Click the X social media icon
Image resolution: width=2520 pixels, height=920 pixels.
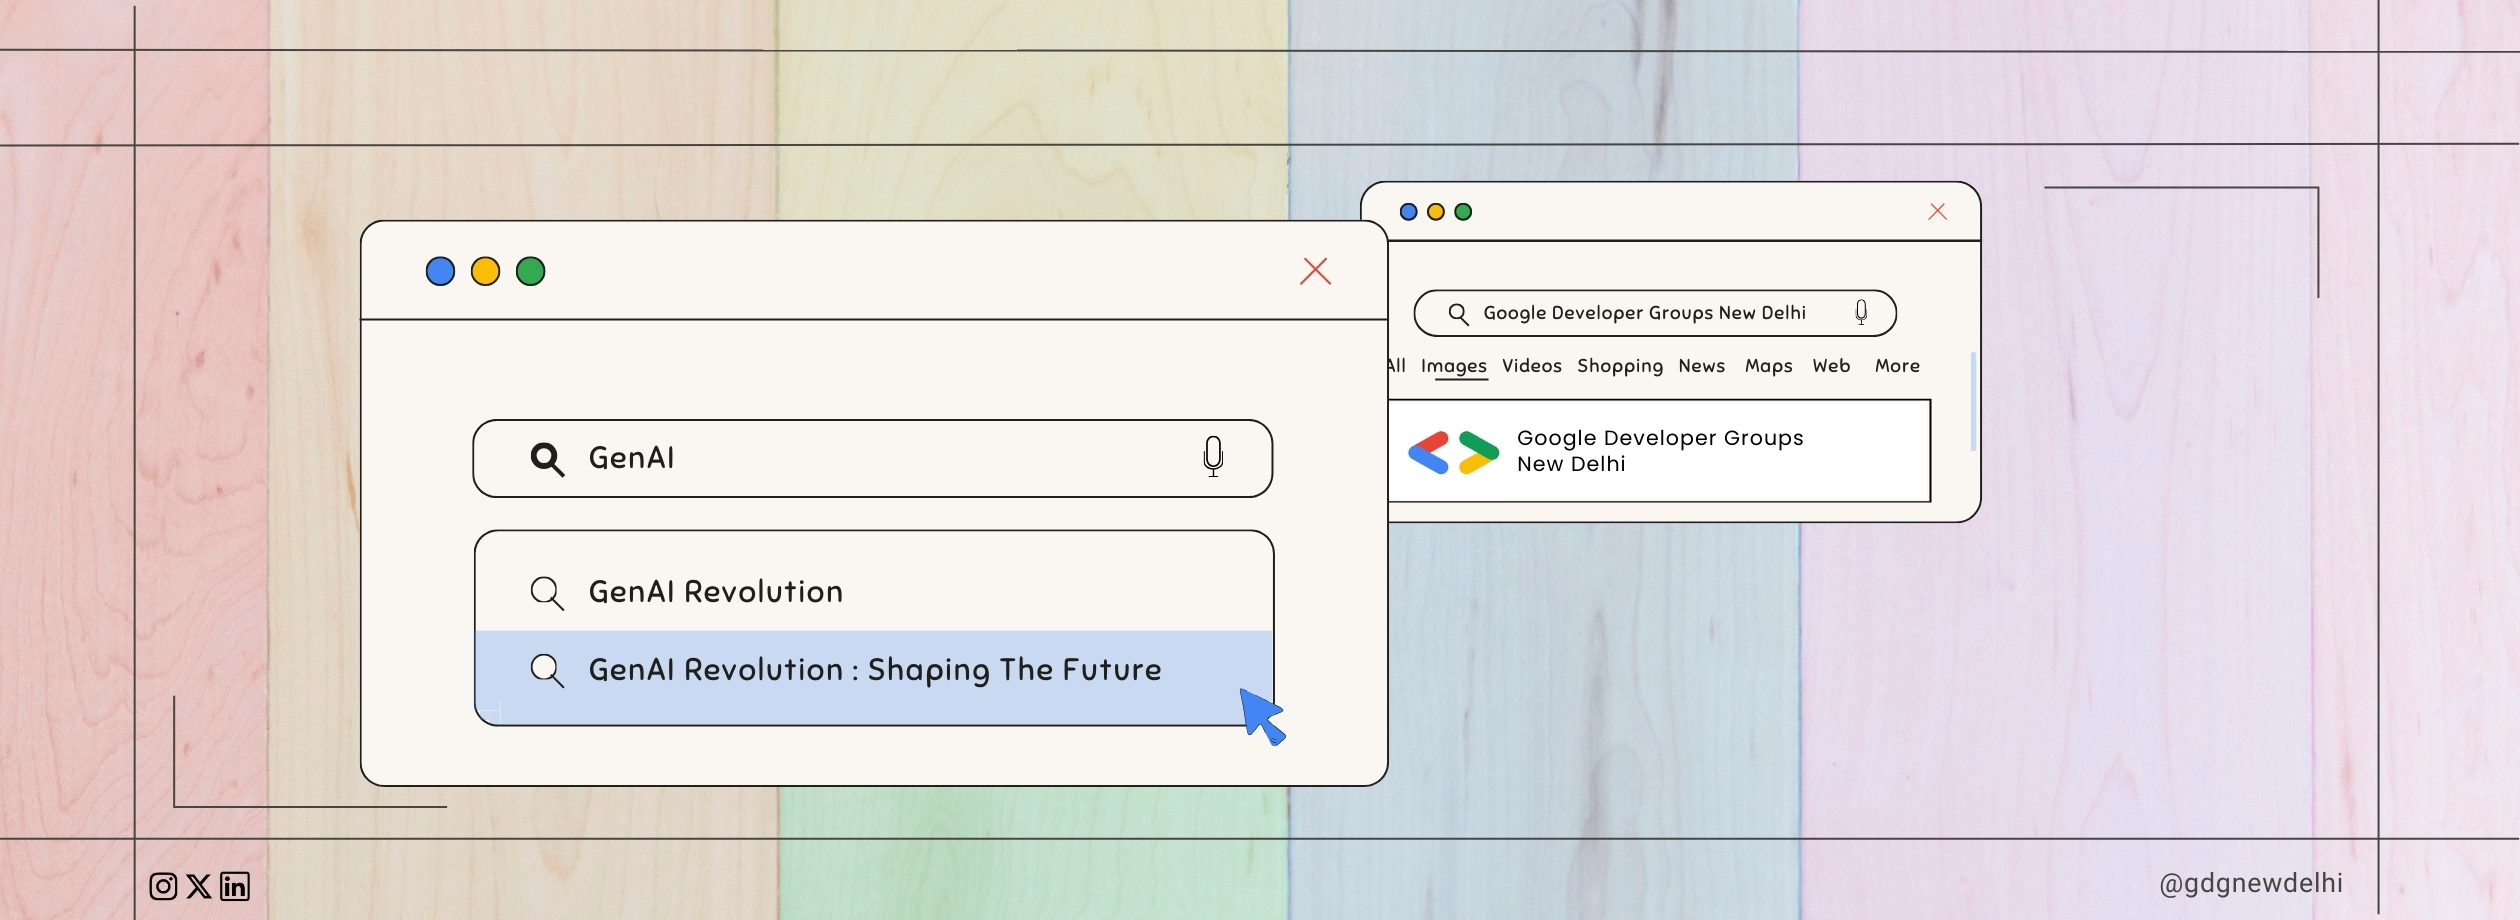click(x=197, y=885)
